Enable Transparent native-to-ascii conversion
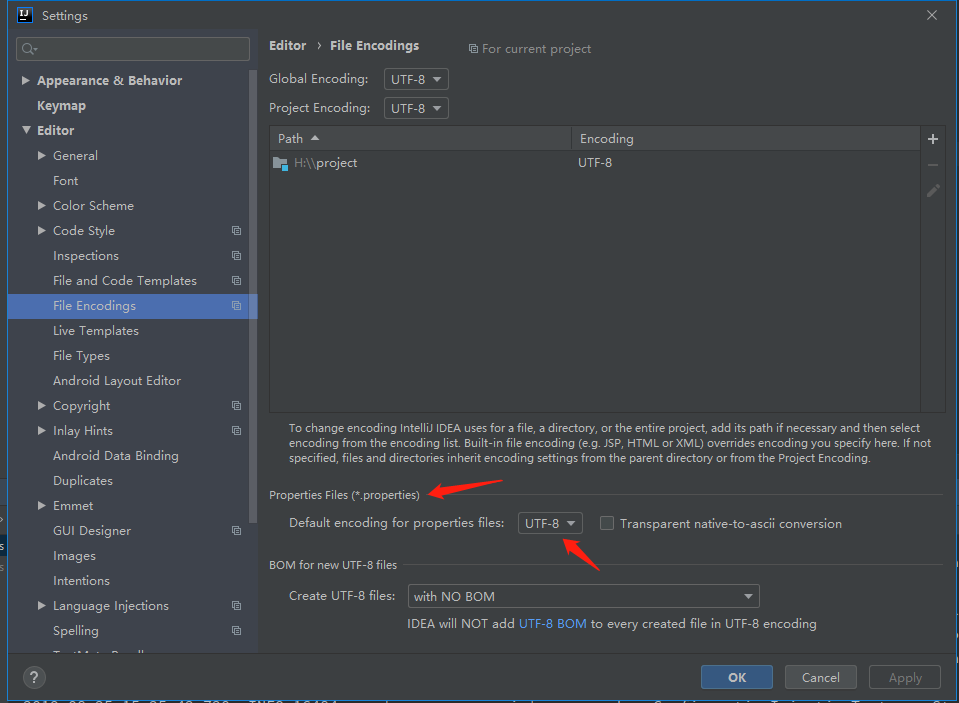959x703 pixels. click(x=607, y=523)
